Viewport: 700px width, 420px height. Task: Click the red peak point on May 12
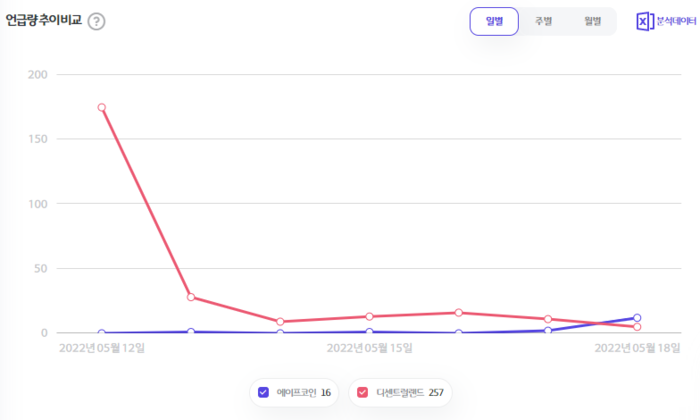click(101, 107)
